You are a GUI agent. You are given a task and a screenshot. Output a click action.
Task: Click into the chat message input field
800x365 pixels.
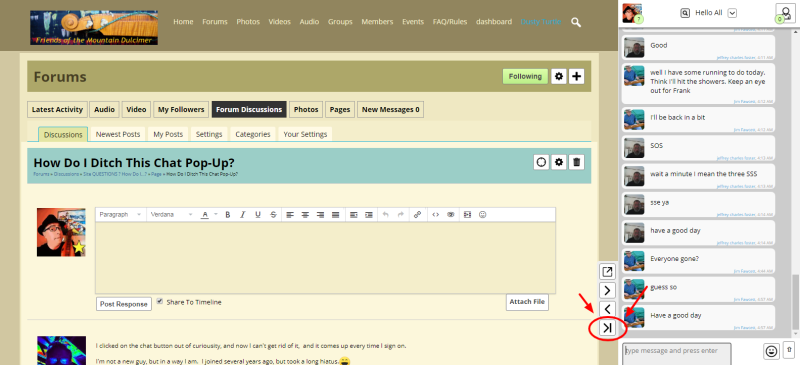click(677, 353)
